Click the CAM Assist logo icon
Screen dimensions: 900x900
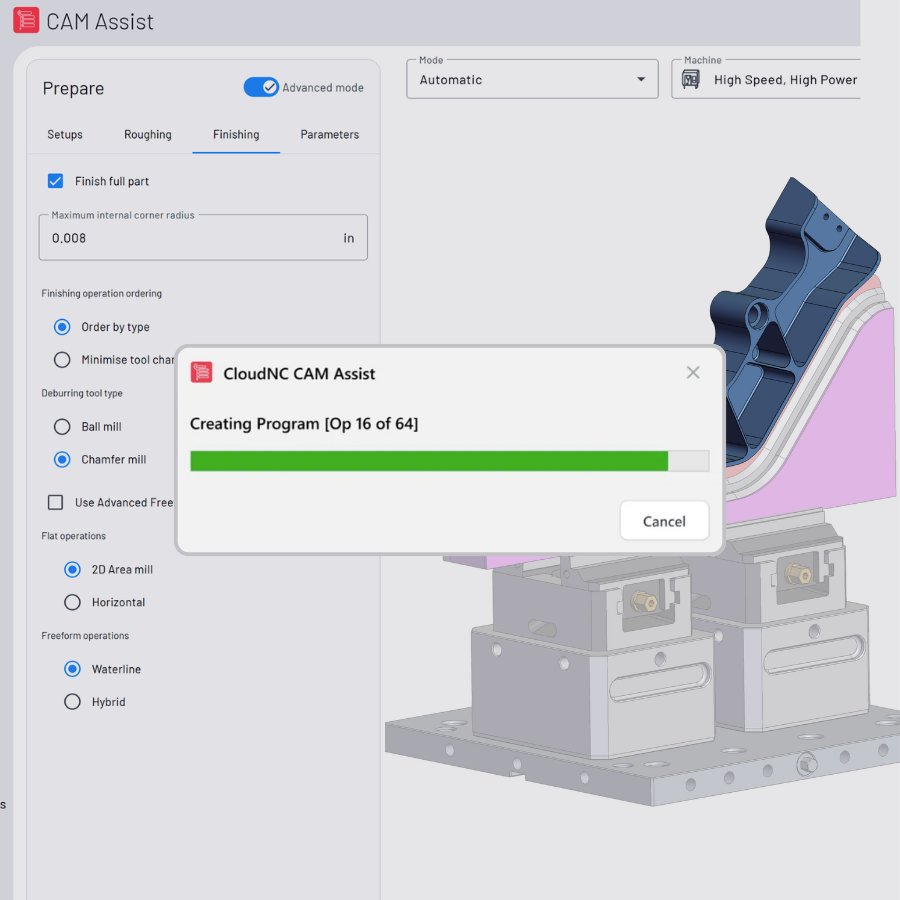coord(26,20)
